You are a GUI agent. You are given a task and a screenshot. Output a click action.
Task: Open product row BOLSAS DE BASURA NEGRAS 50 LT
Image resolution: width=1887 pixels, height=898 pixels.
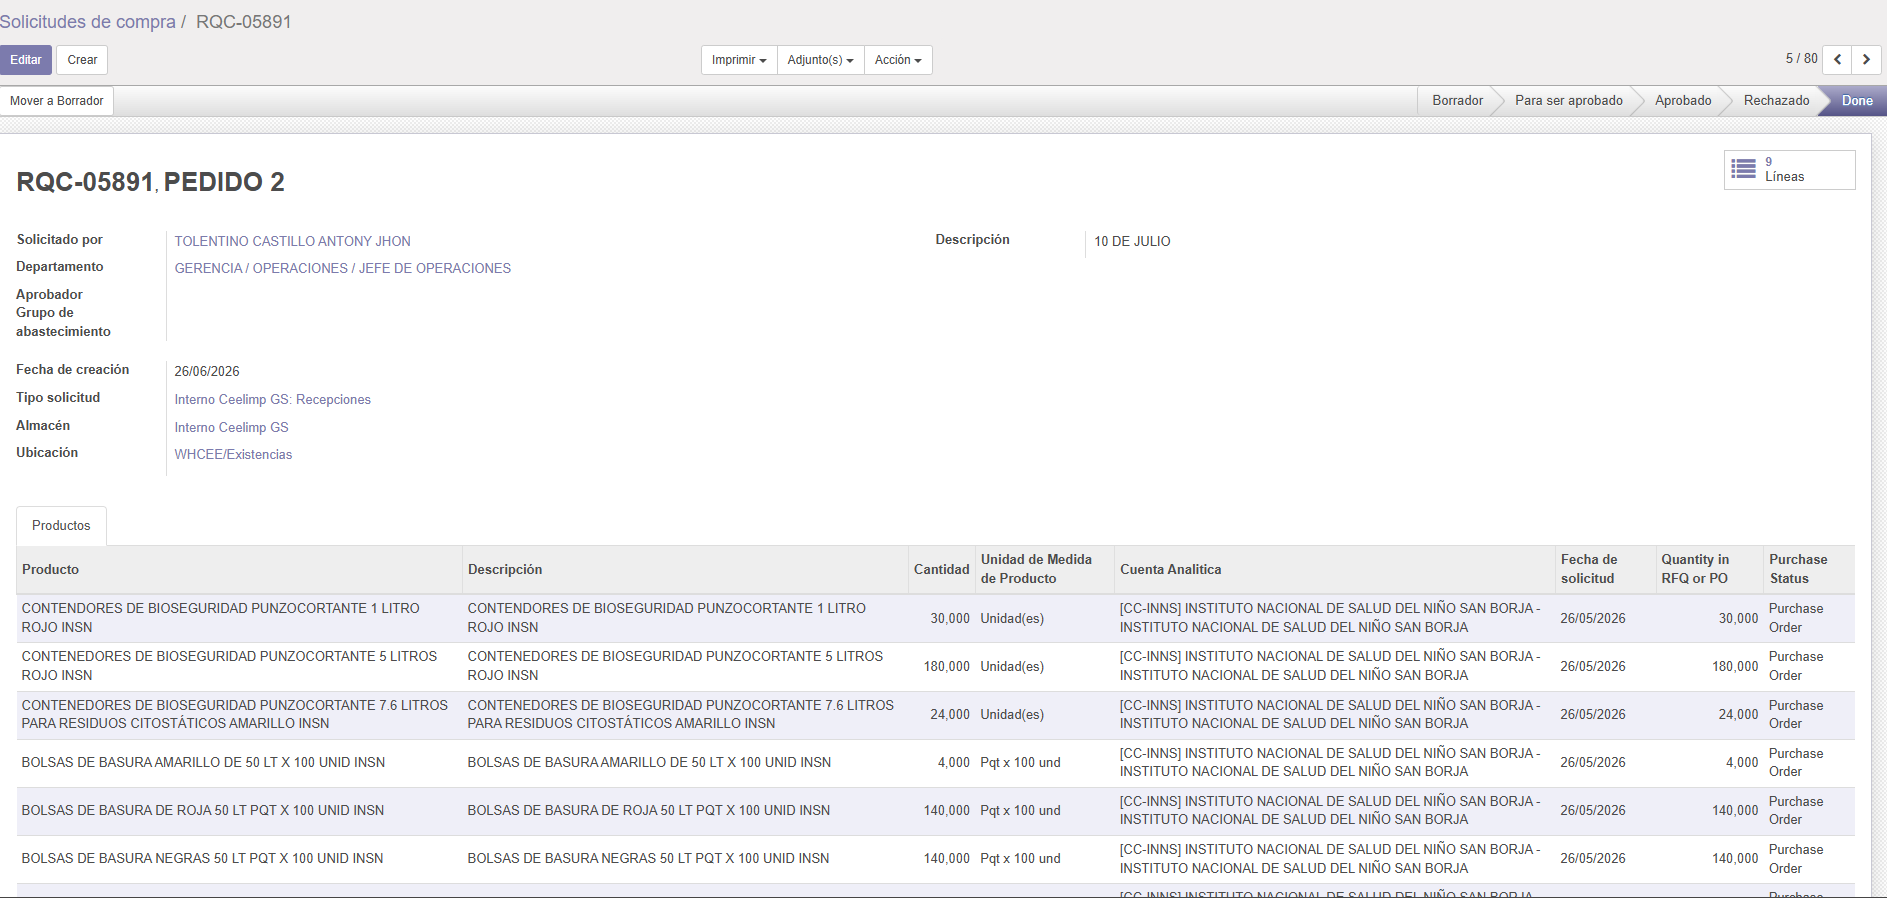point(936,858)
